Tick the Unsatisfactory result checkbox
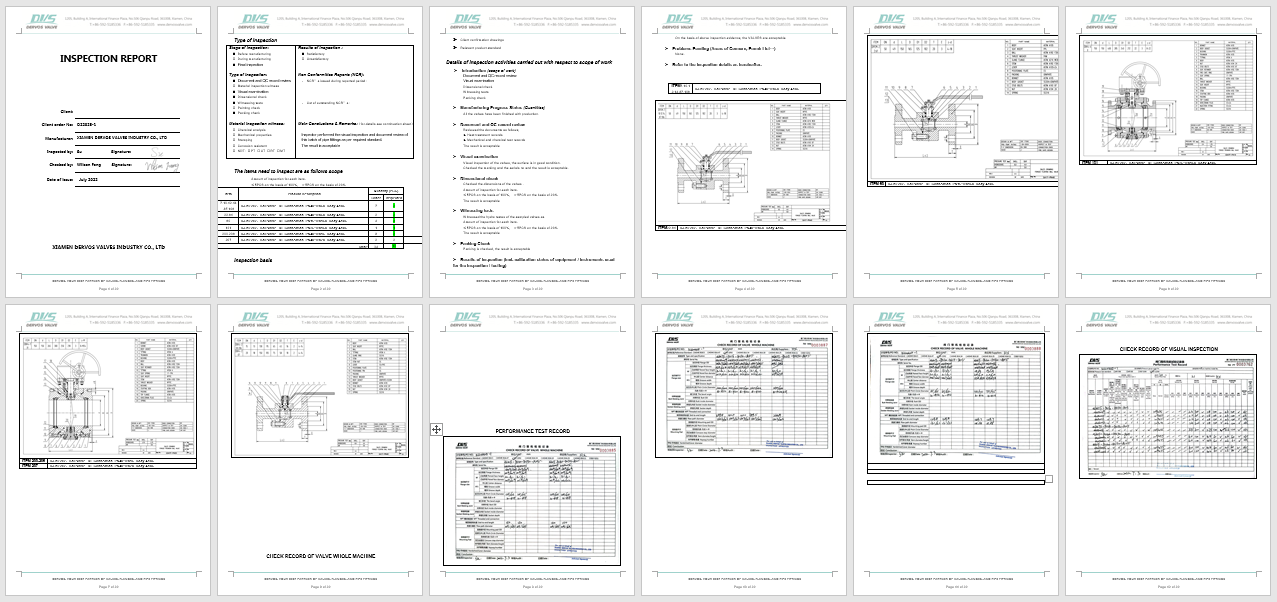Image resolution: width=1277 pixels, height=602 pixels. (x=302, y=59)
